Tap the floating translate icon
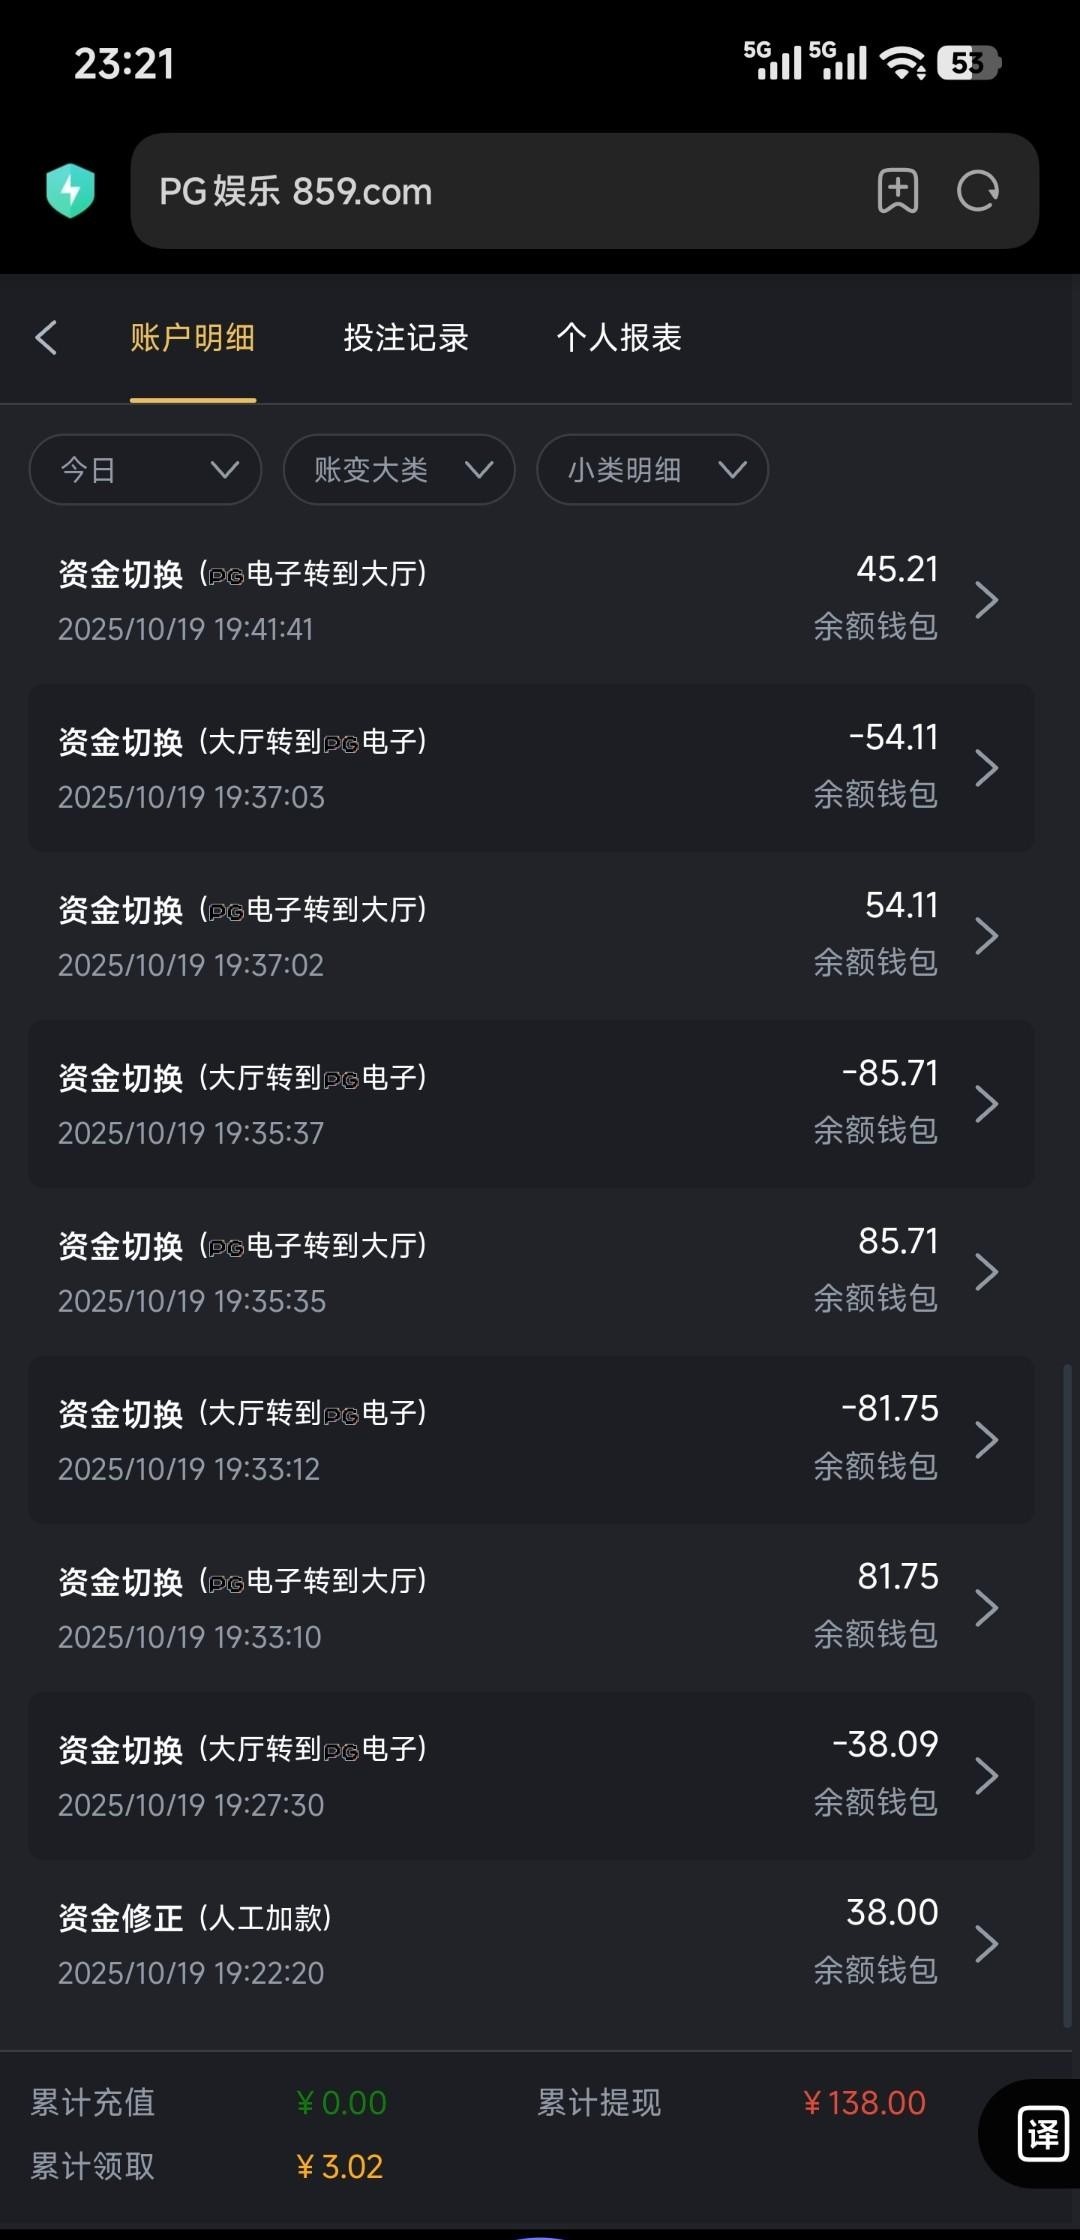The image size is (1080, 2240). point(1041,2133)
